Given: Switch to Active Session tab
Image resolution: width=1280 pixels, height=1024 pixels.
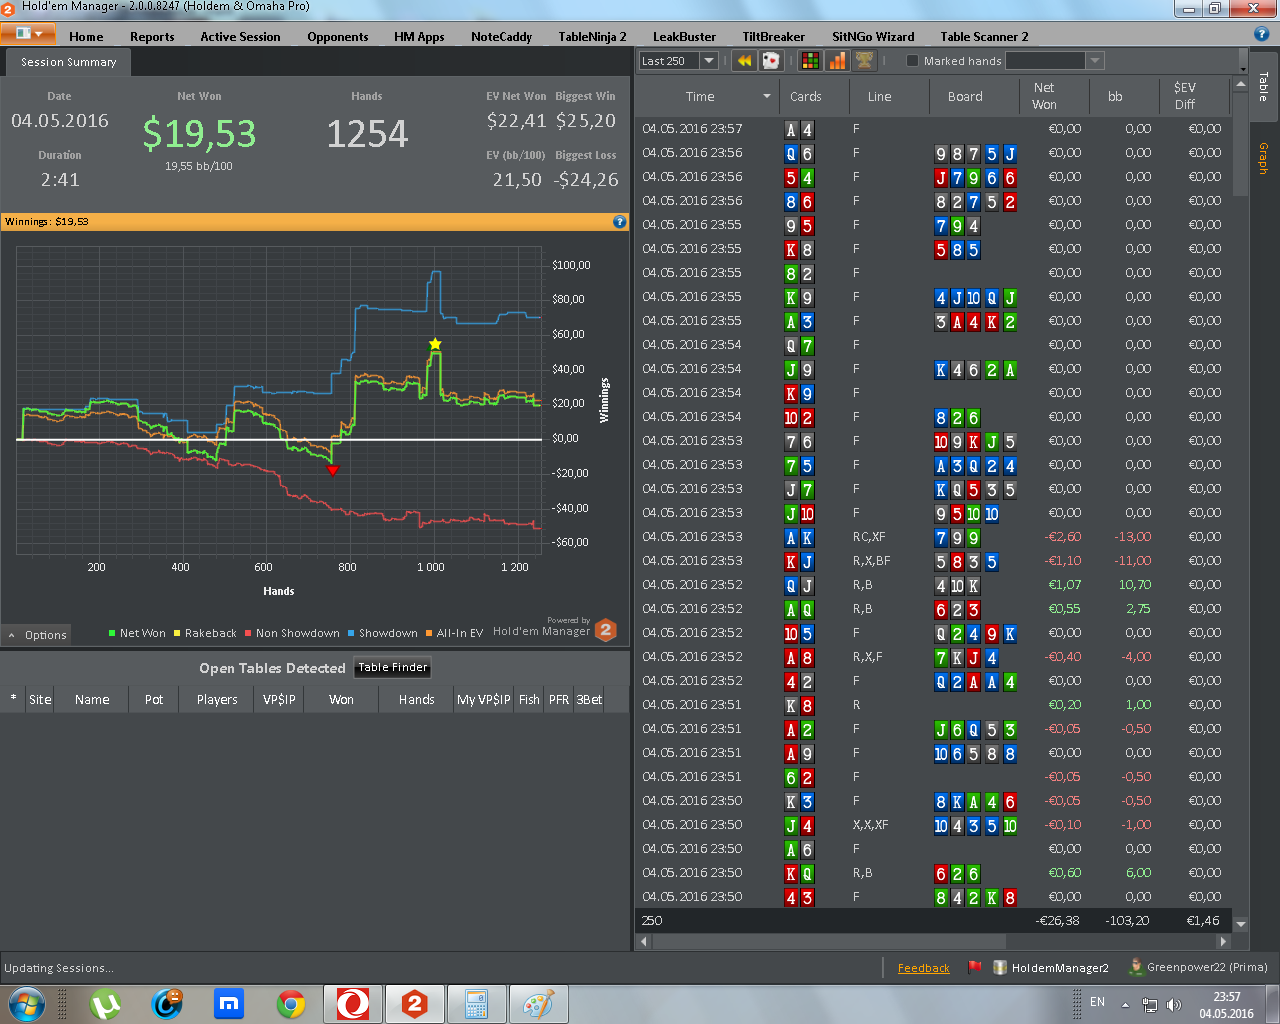Looking at the screenshot, I should click(240, 37).
